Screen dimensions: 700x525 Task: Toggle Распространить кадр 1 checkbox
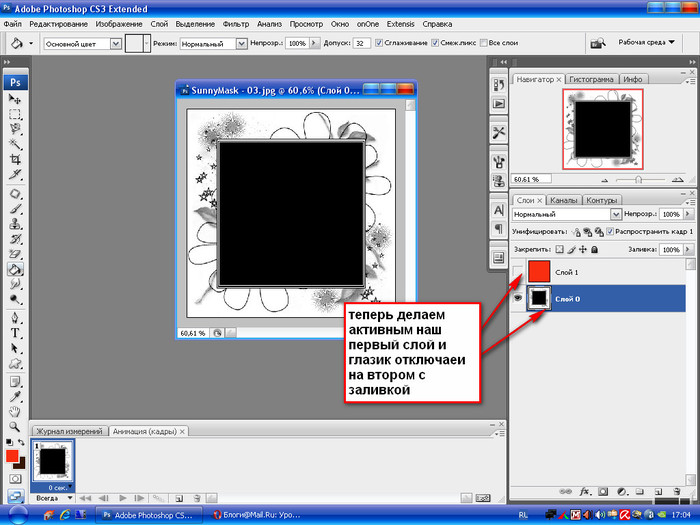(x=610, y=231)
